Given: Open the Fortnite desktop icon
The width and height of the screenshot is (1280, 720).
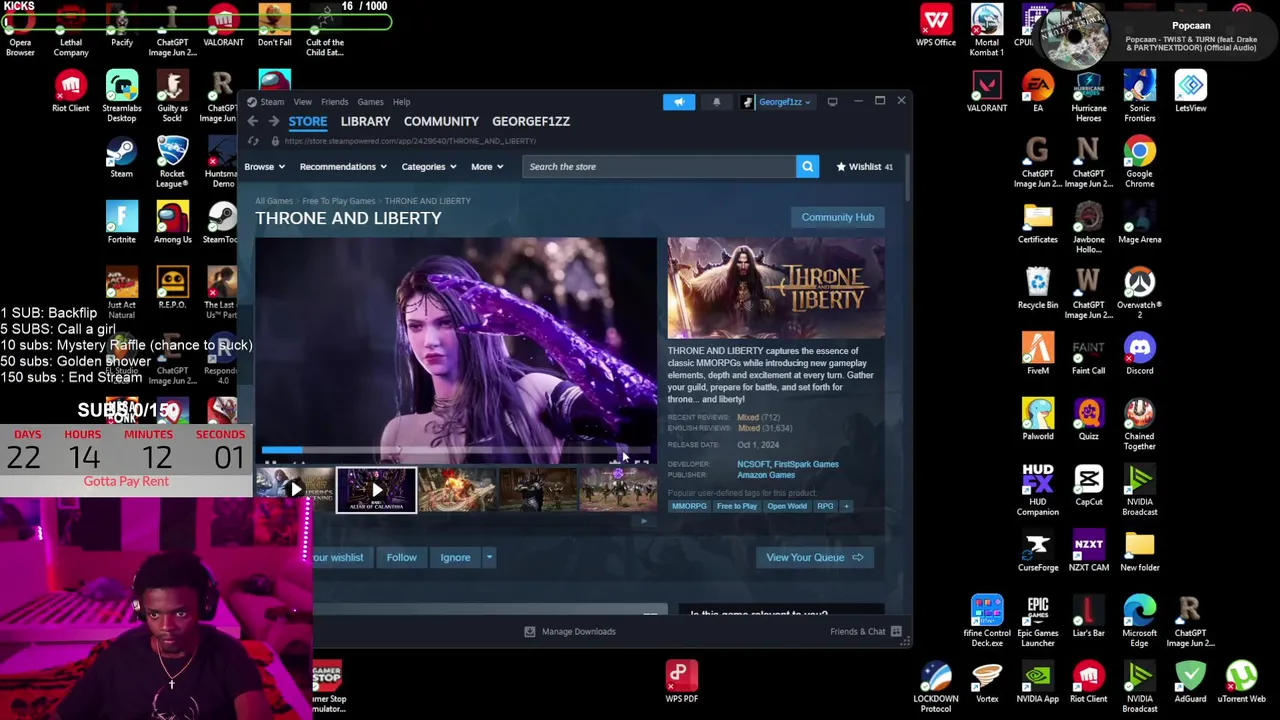Looking at the screenshot, I should click(121, 222).
